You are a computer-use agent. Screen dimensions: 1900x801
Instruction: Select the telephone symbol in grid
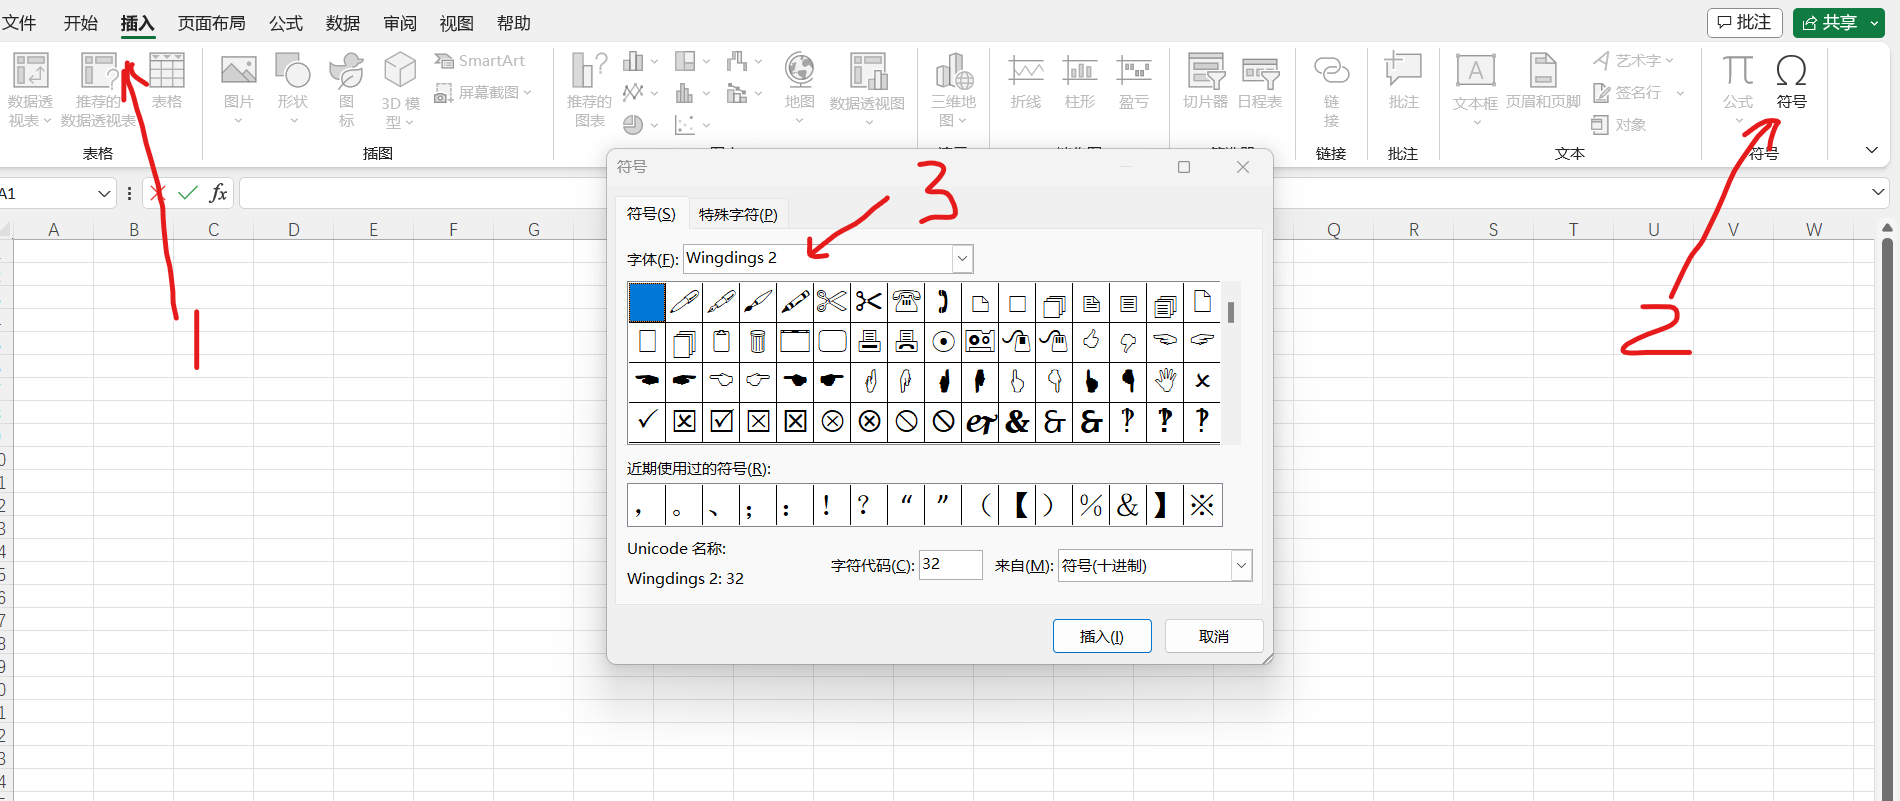906,302
